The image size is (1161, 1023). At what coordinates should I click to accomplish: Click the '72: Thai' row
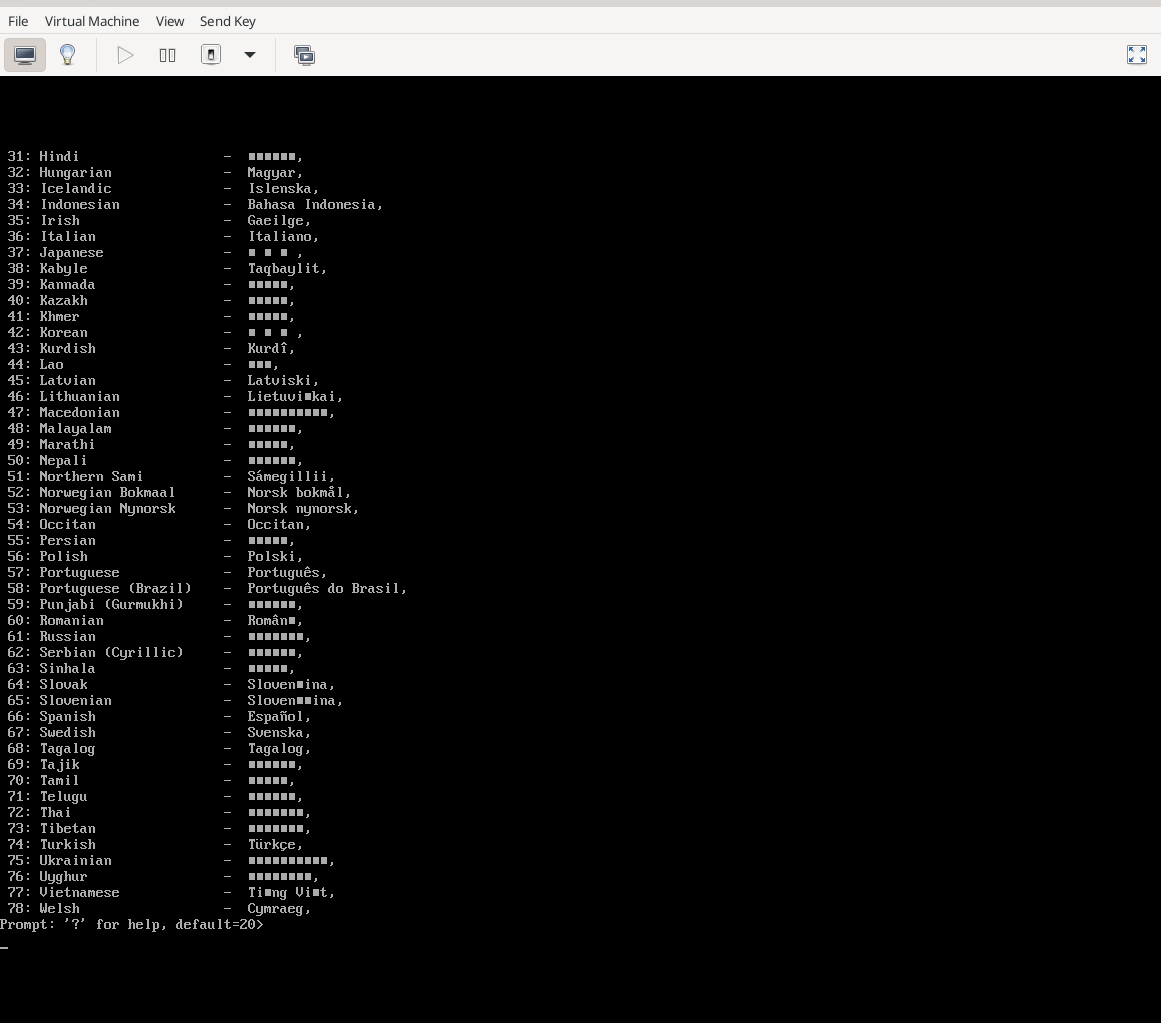coord(159,813)
